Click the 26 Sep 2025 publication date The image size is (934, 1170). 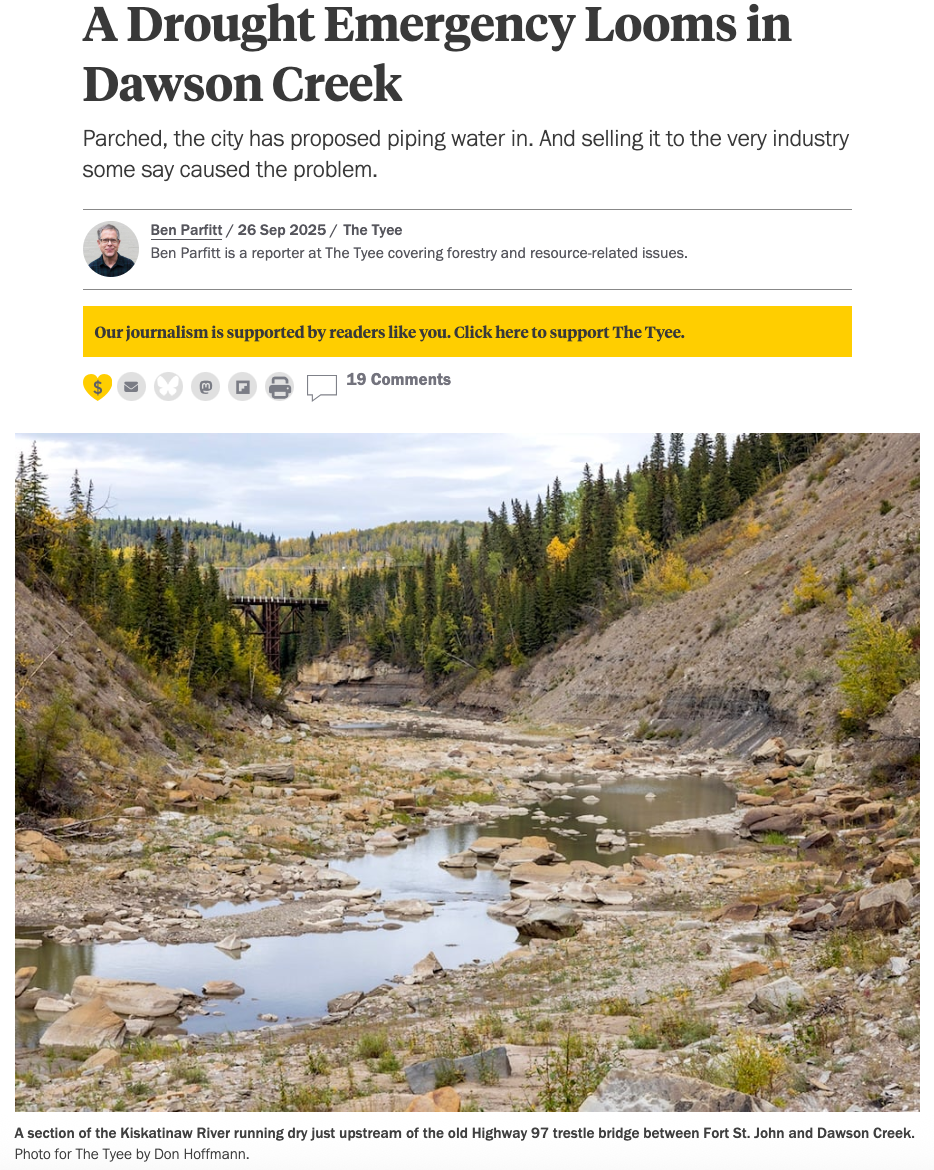point(280,229)
